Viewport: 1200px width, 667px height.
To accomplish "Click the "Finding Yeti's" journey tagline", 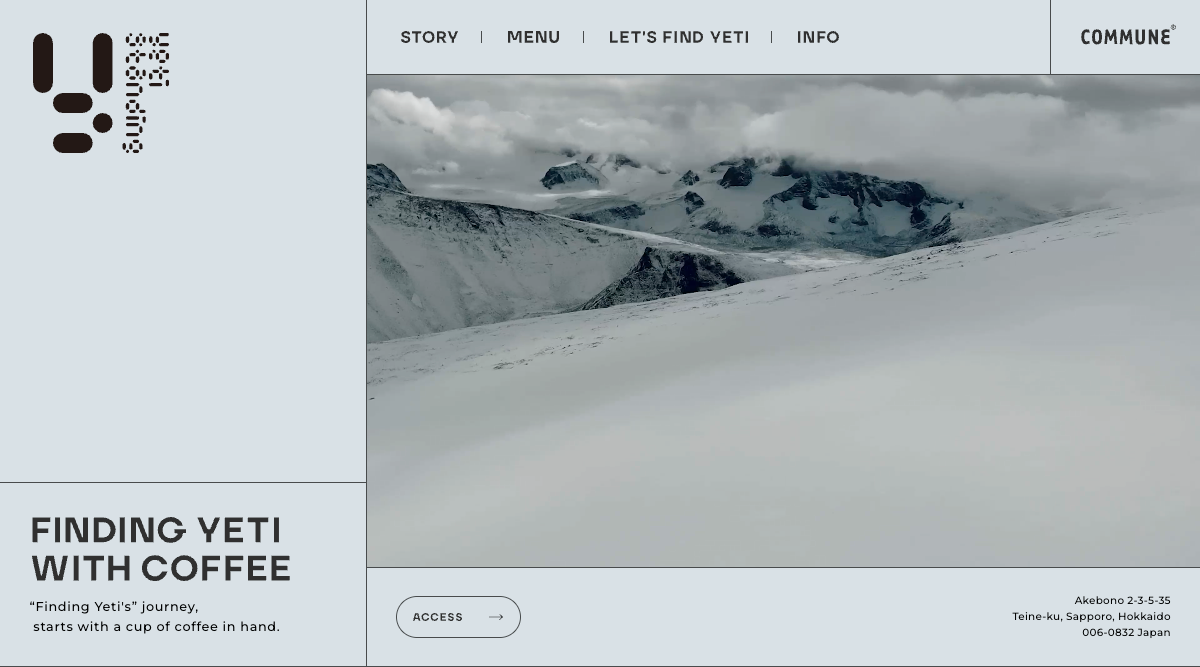I will (x=155, y=616).
